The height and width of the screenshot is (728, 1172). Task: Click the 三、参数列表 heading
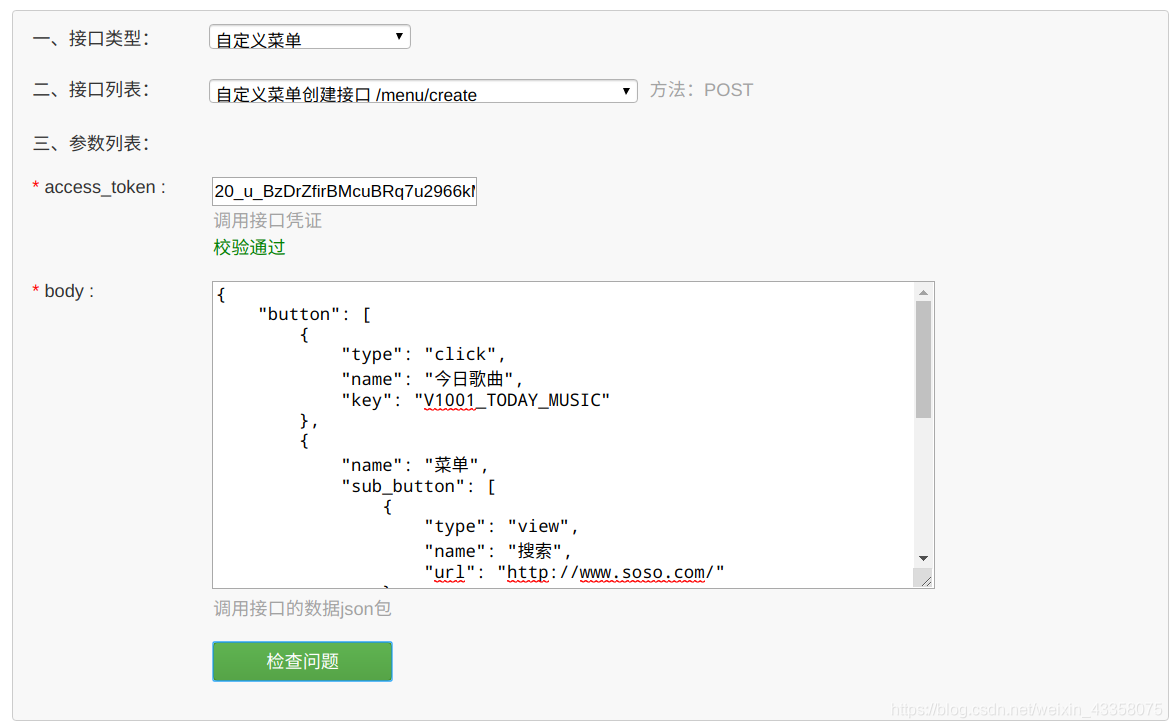tap(91, 143)
